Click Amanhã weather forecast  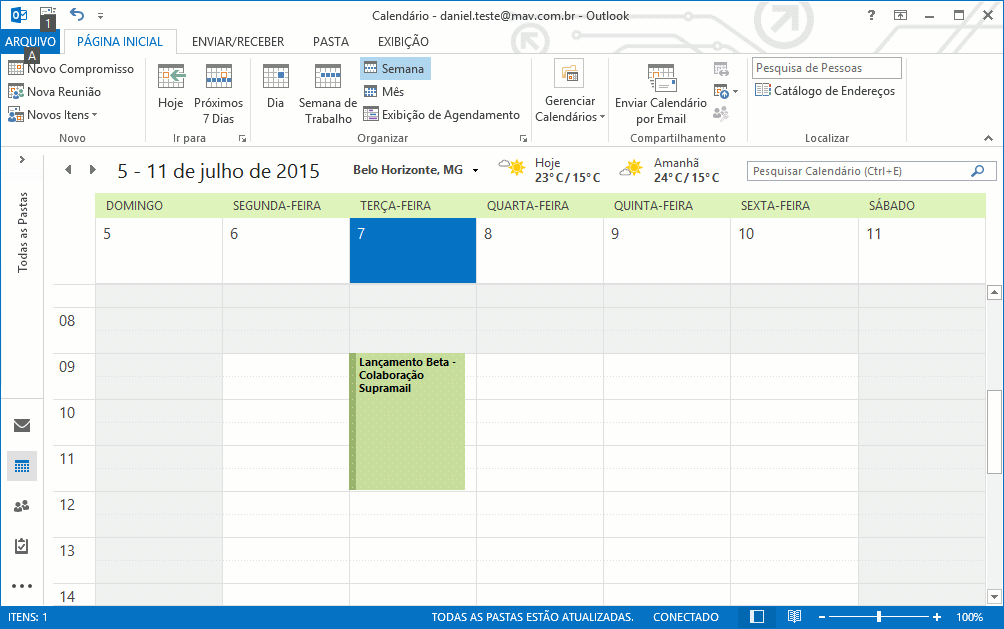669,170
